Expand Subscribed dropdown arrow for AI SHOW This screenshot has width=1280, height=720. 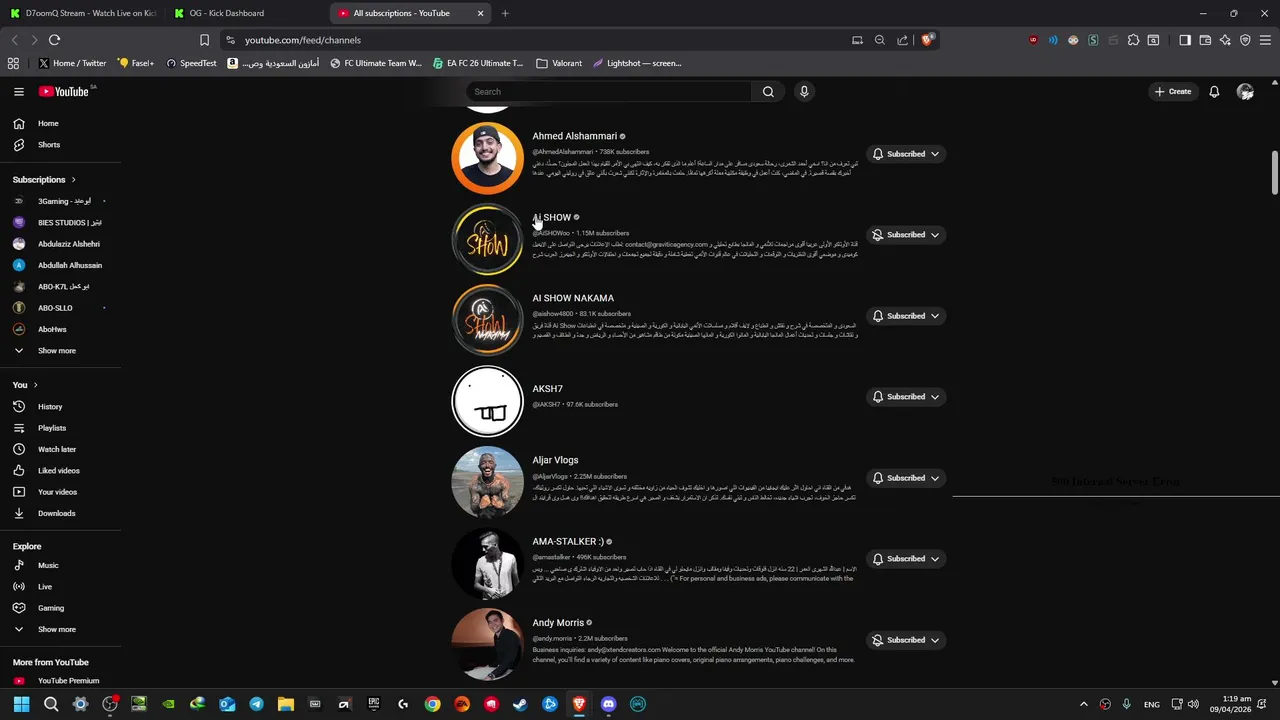pos(935,235)
